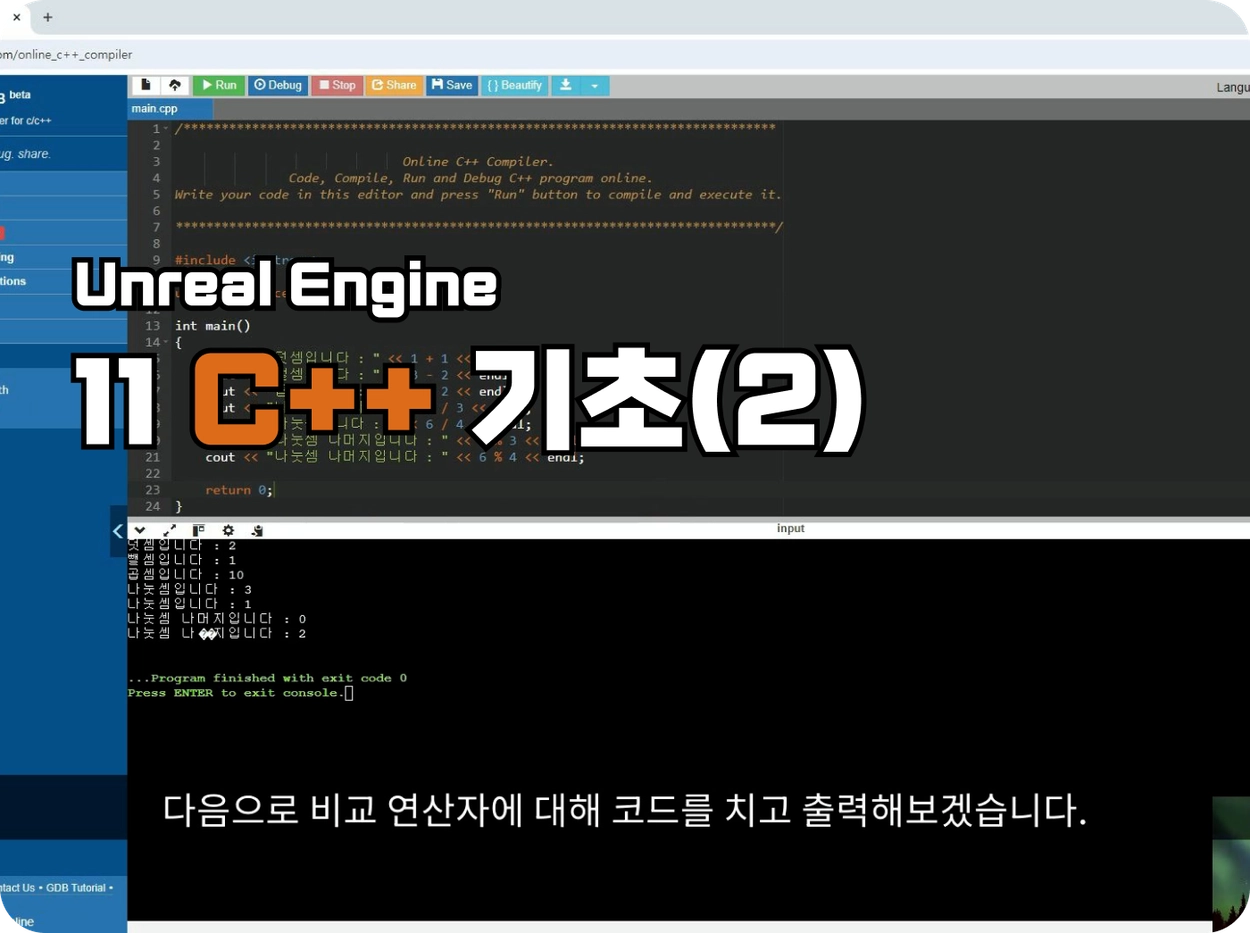Click the clear console icon
Screen dimensions: 1250x933
pos(257,530)
